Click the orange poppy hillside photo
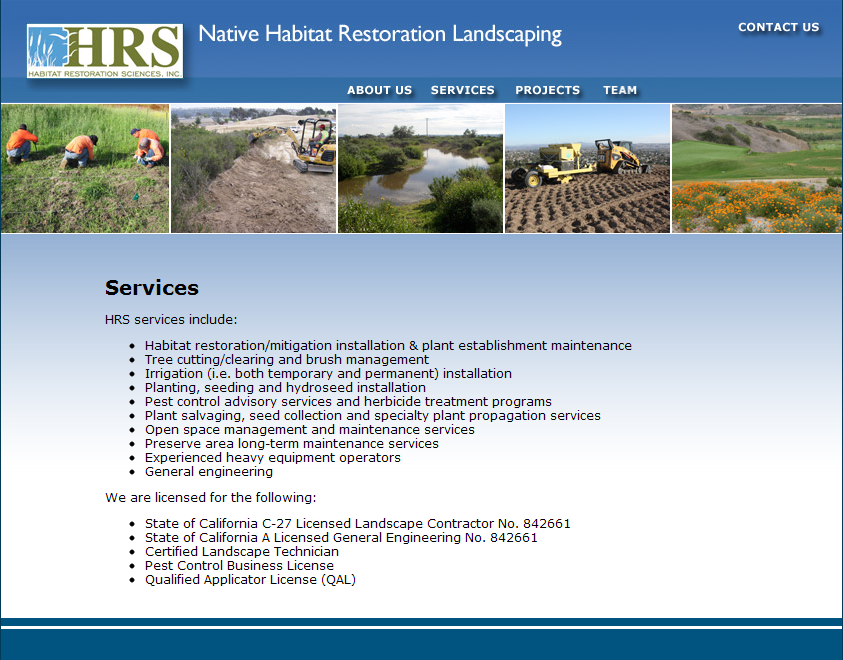This screenshot has height=660, width=843. (x=757, y=168)
